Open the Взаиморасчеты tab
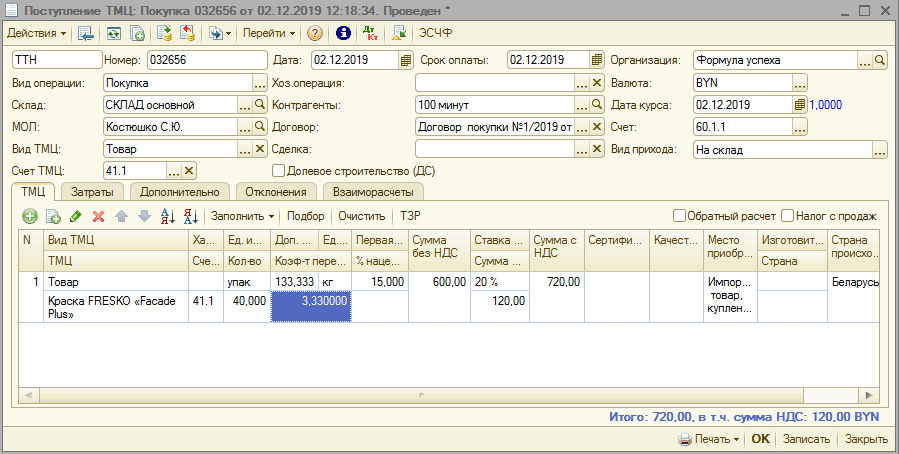The width and height of the screenshot is (899, 454). 373,191
